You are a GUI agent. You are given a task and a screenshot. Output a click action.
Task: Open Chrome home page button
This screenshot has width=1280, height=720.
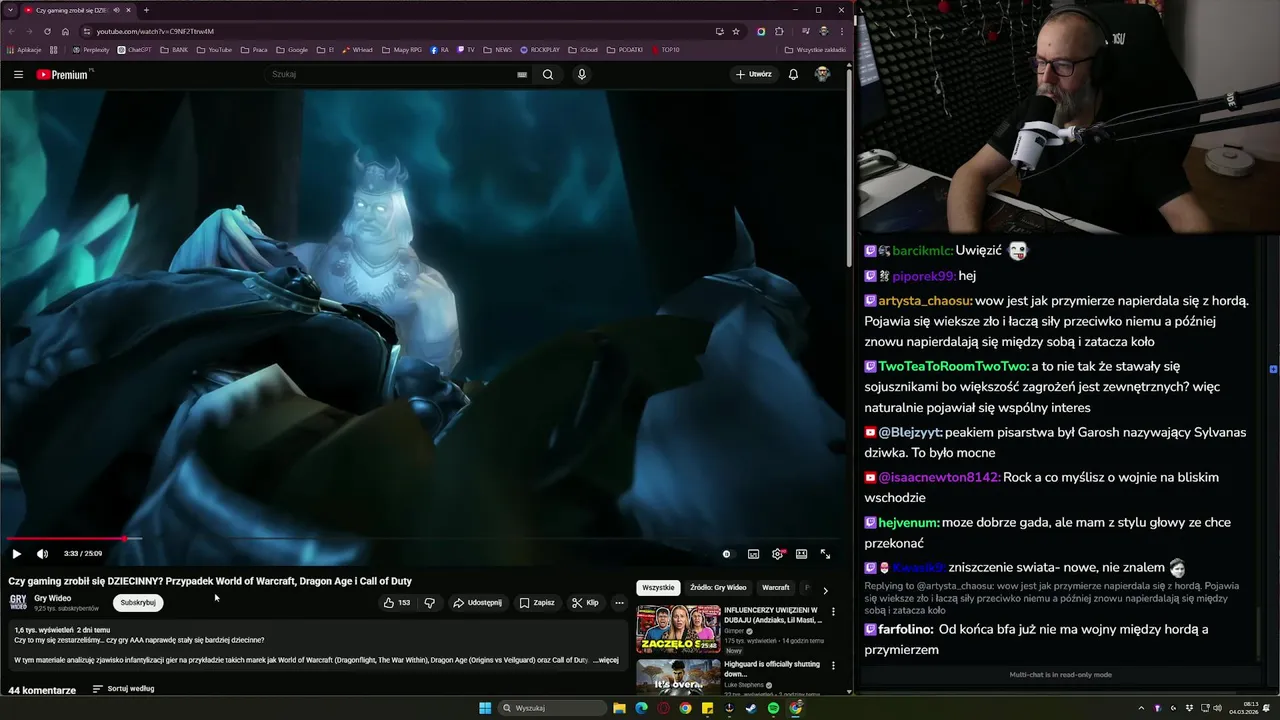65,31
